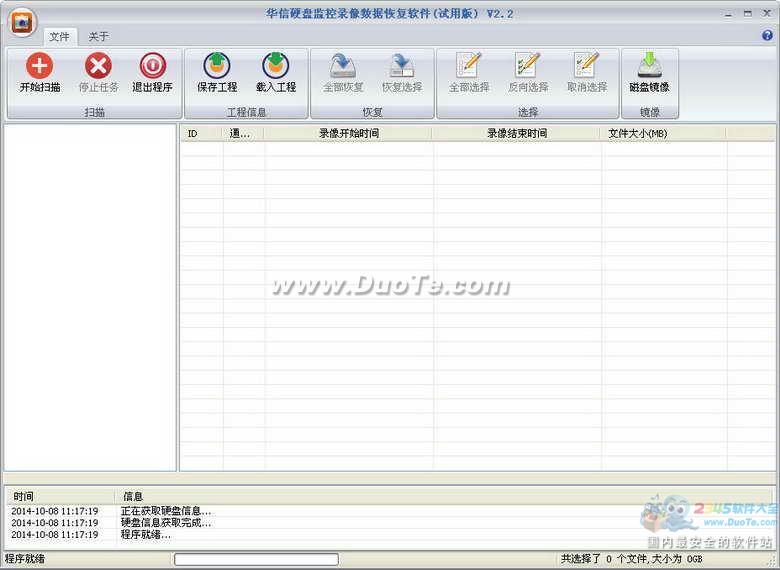Click the 停止任务 stop task icon

click(x=98, y=66)
